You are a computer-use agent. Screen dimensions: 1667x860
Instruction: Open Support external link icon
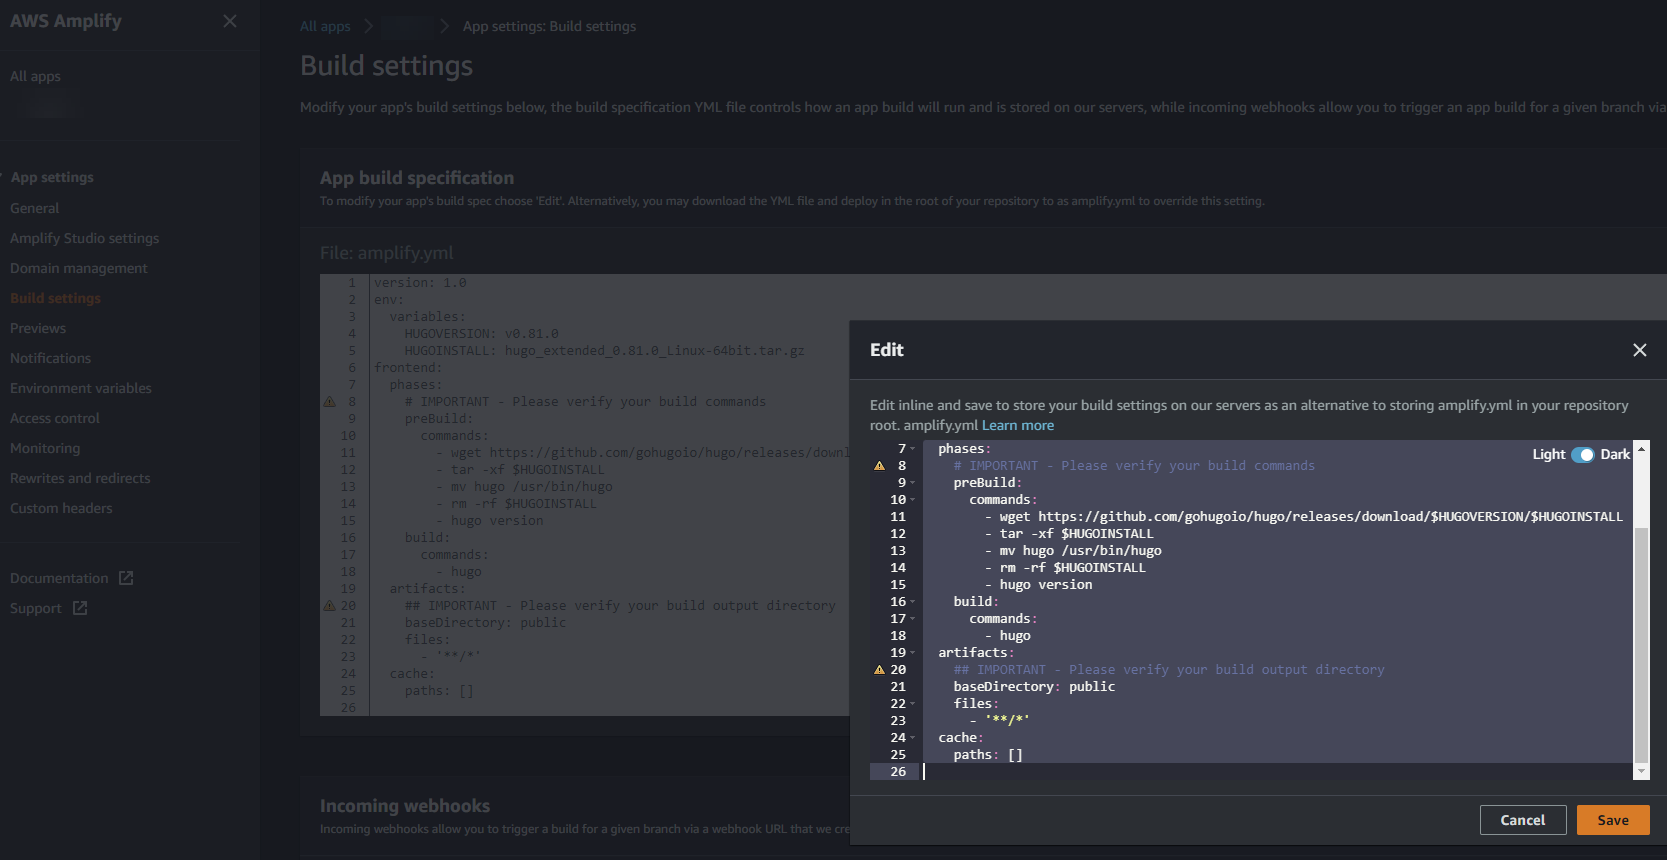pos(80,608)
